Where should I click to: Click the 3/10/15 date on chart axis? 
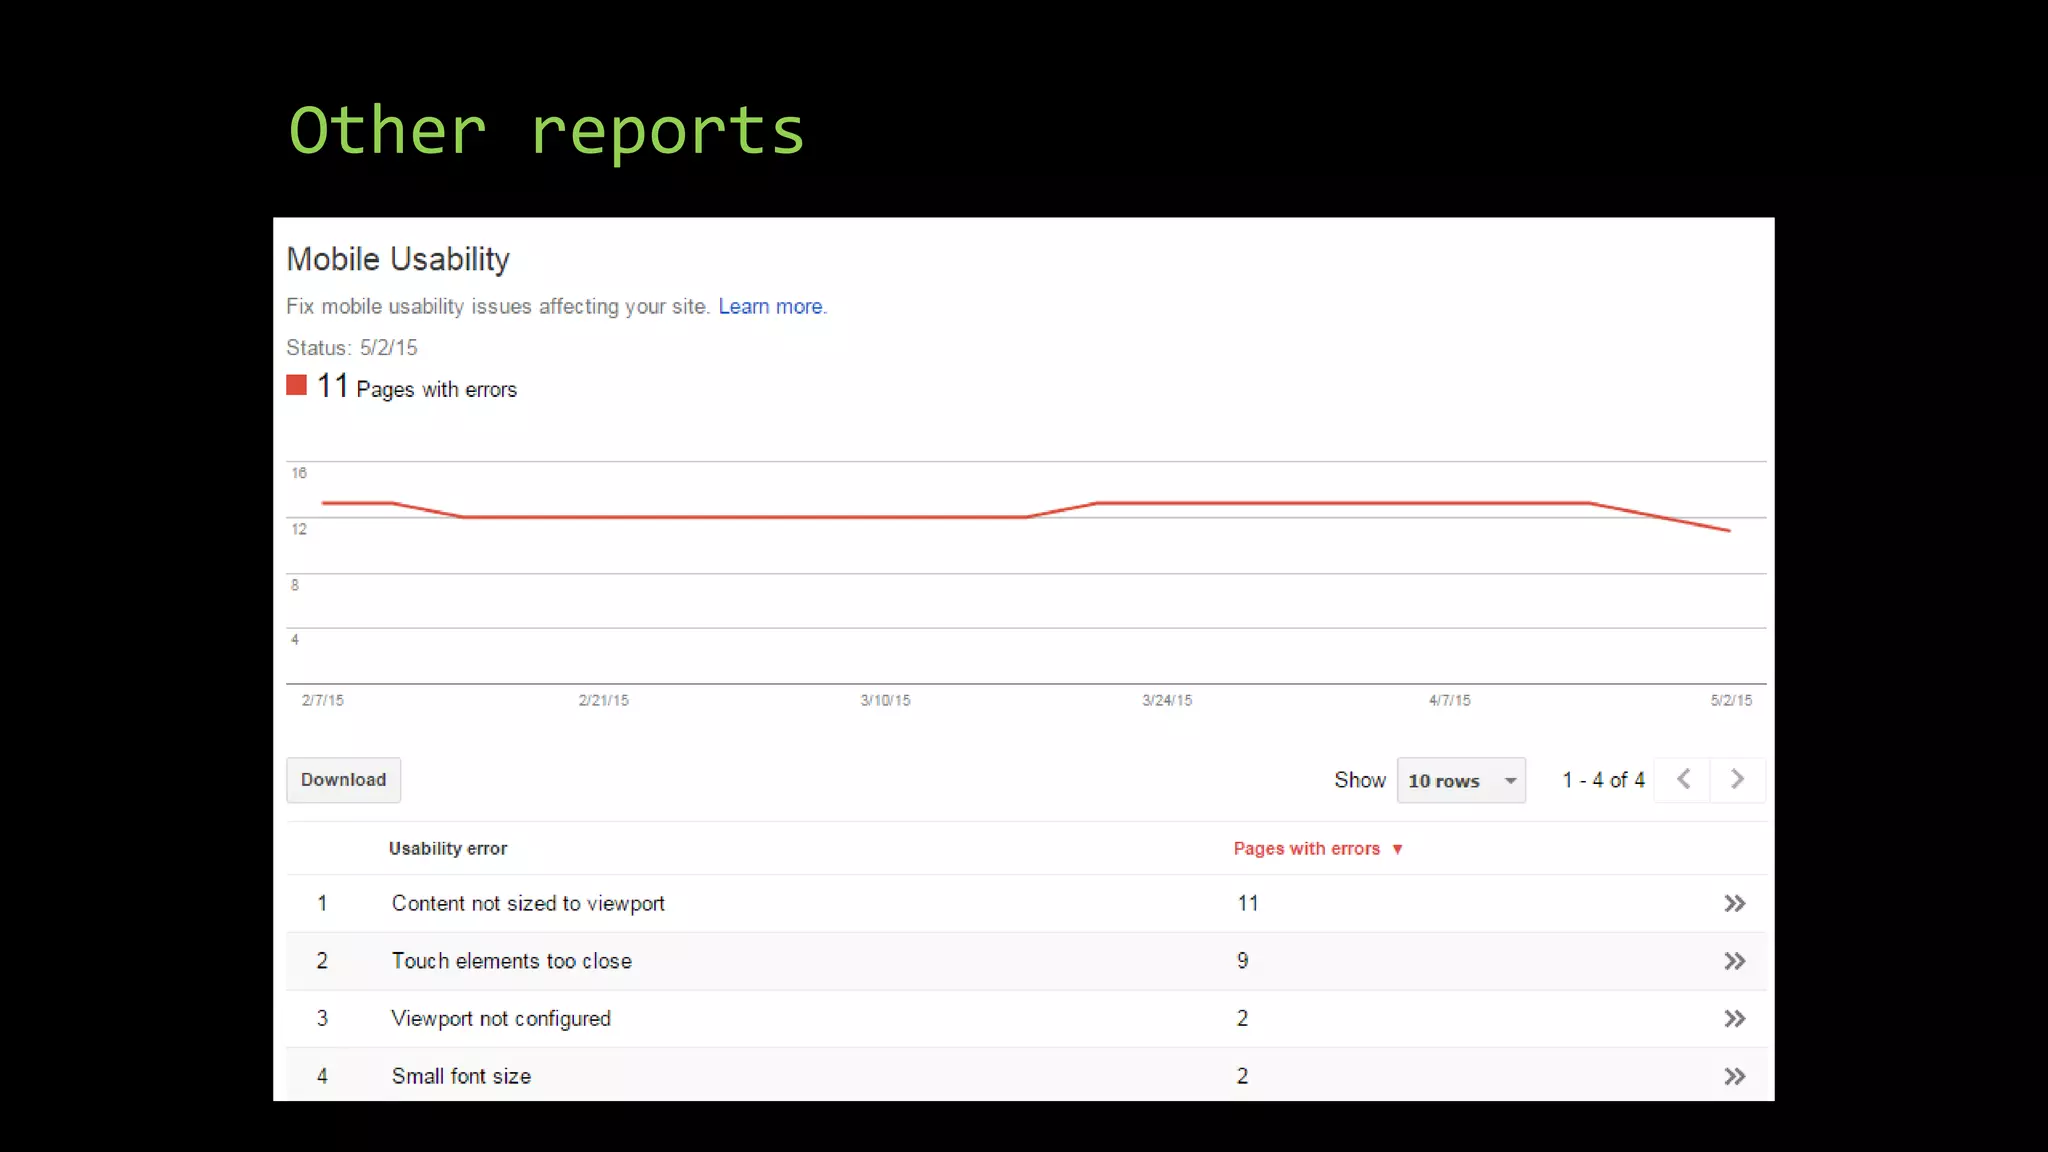pyautogui.click(x=885, y=701)
